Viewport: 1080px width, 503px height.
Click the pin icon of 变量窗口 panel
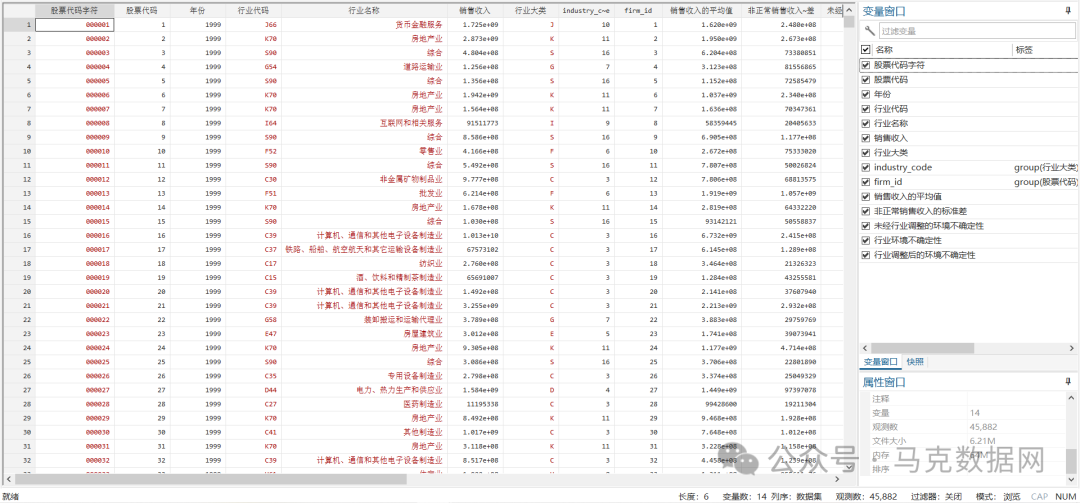(1068, 11)
